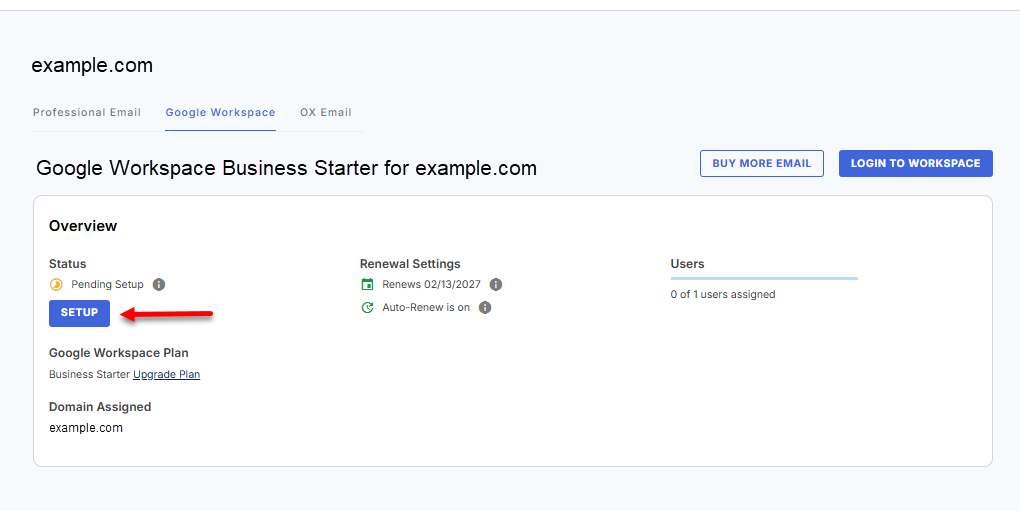Click the Domain Assigned label

(100, 407)
